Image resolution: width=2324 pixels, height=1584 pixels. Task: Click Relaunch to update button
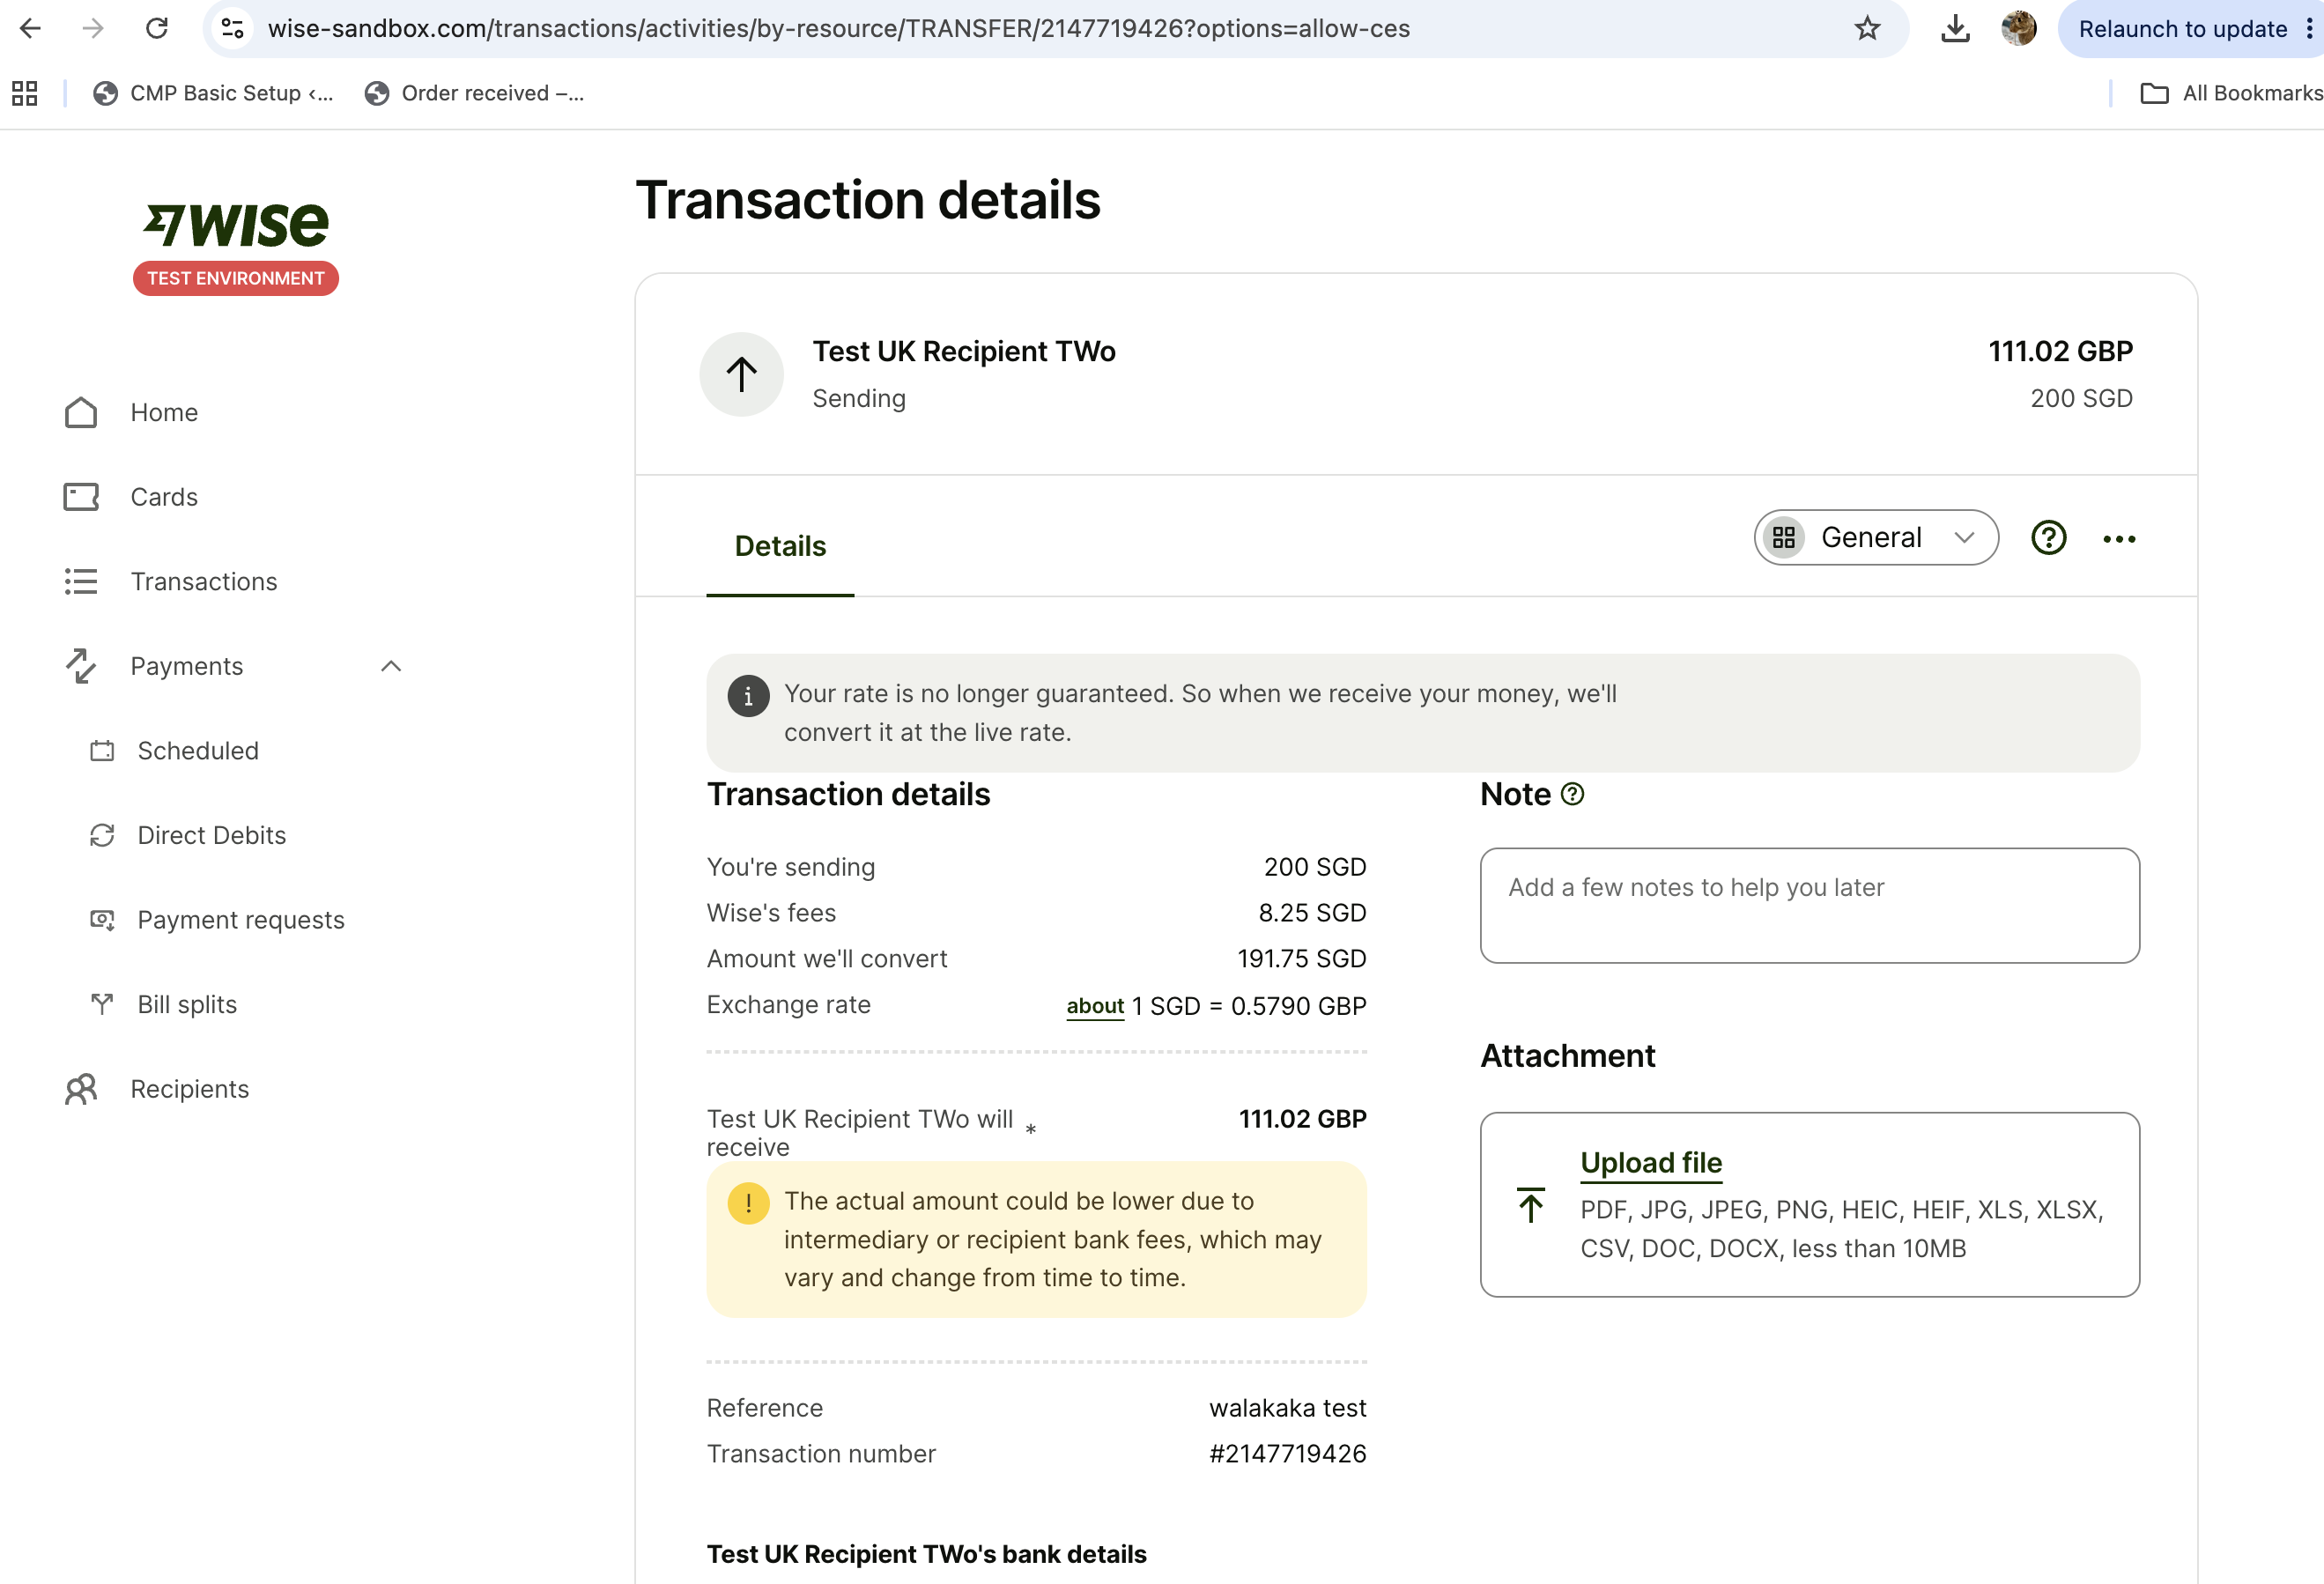pos(2182,28)
